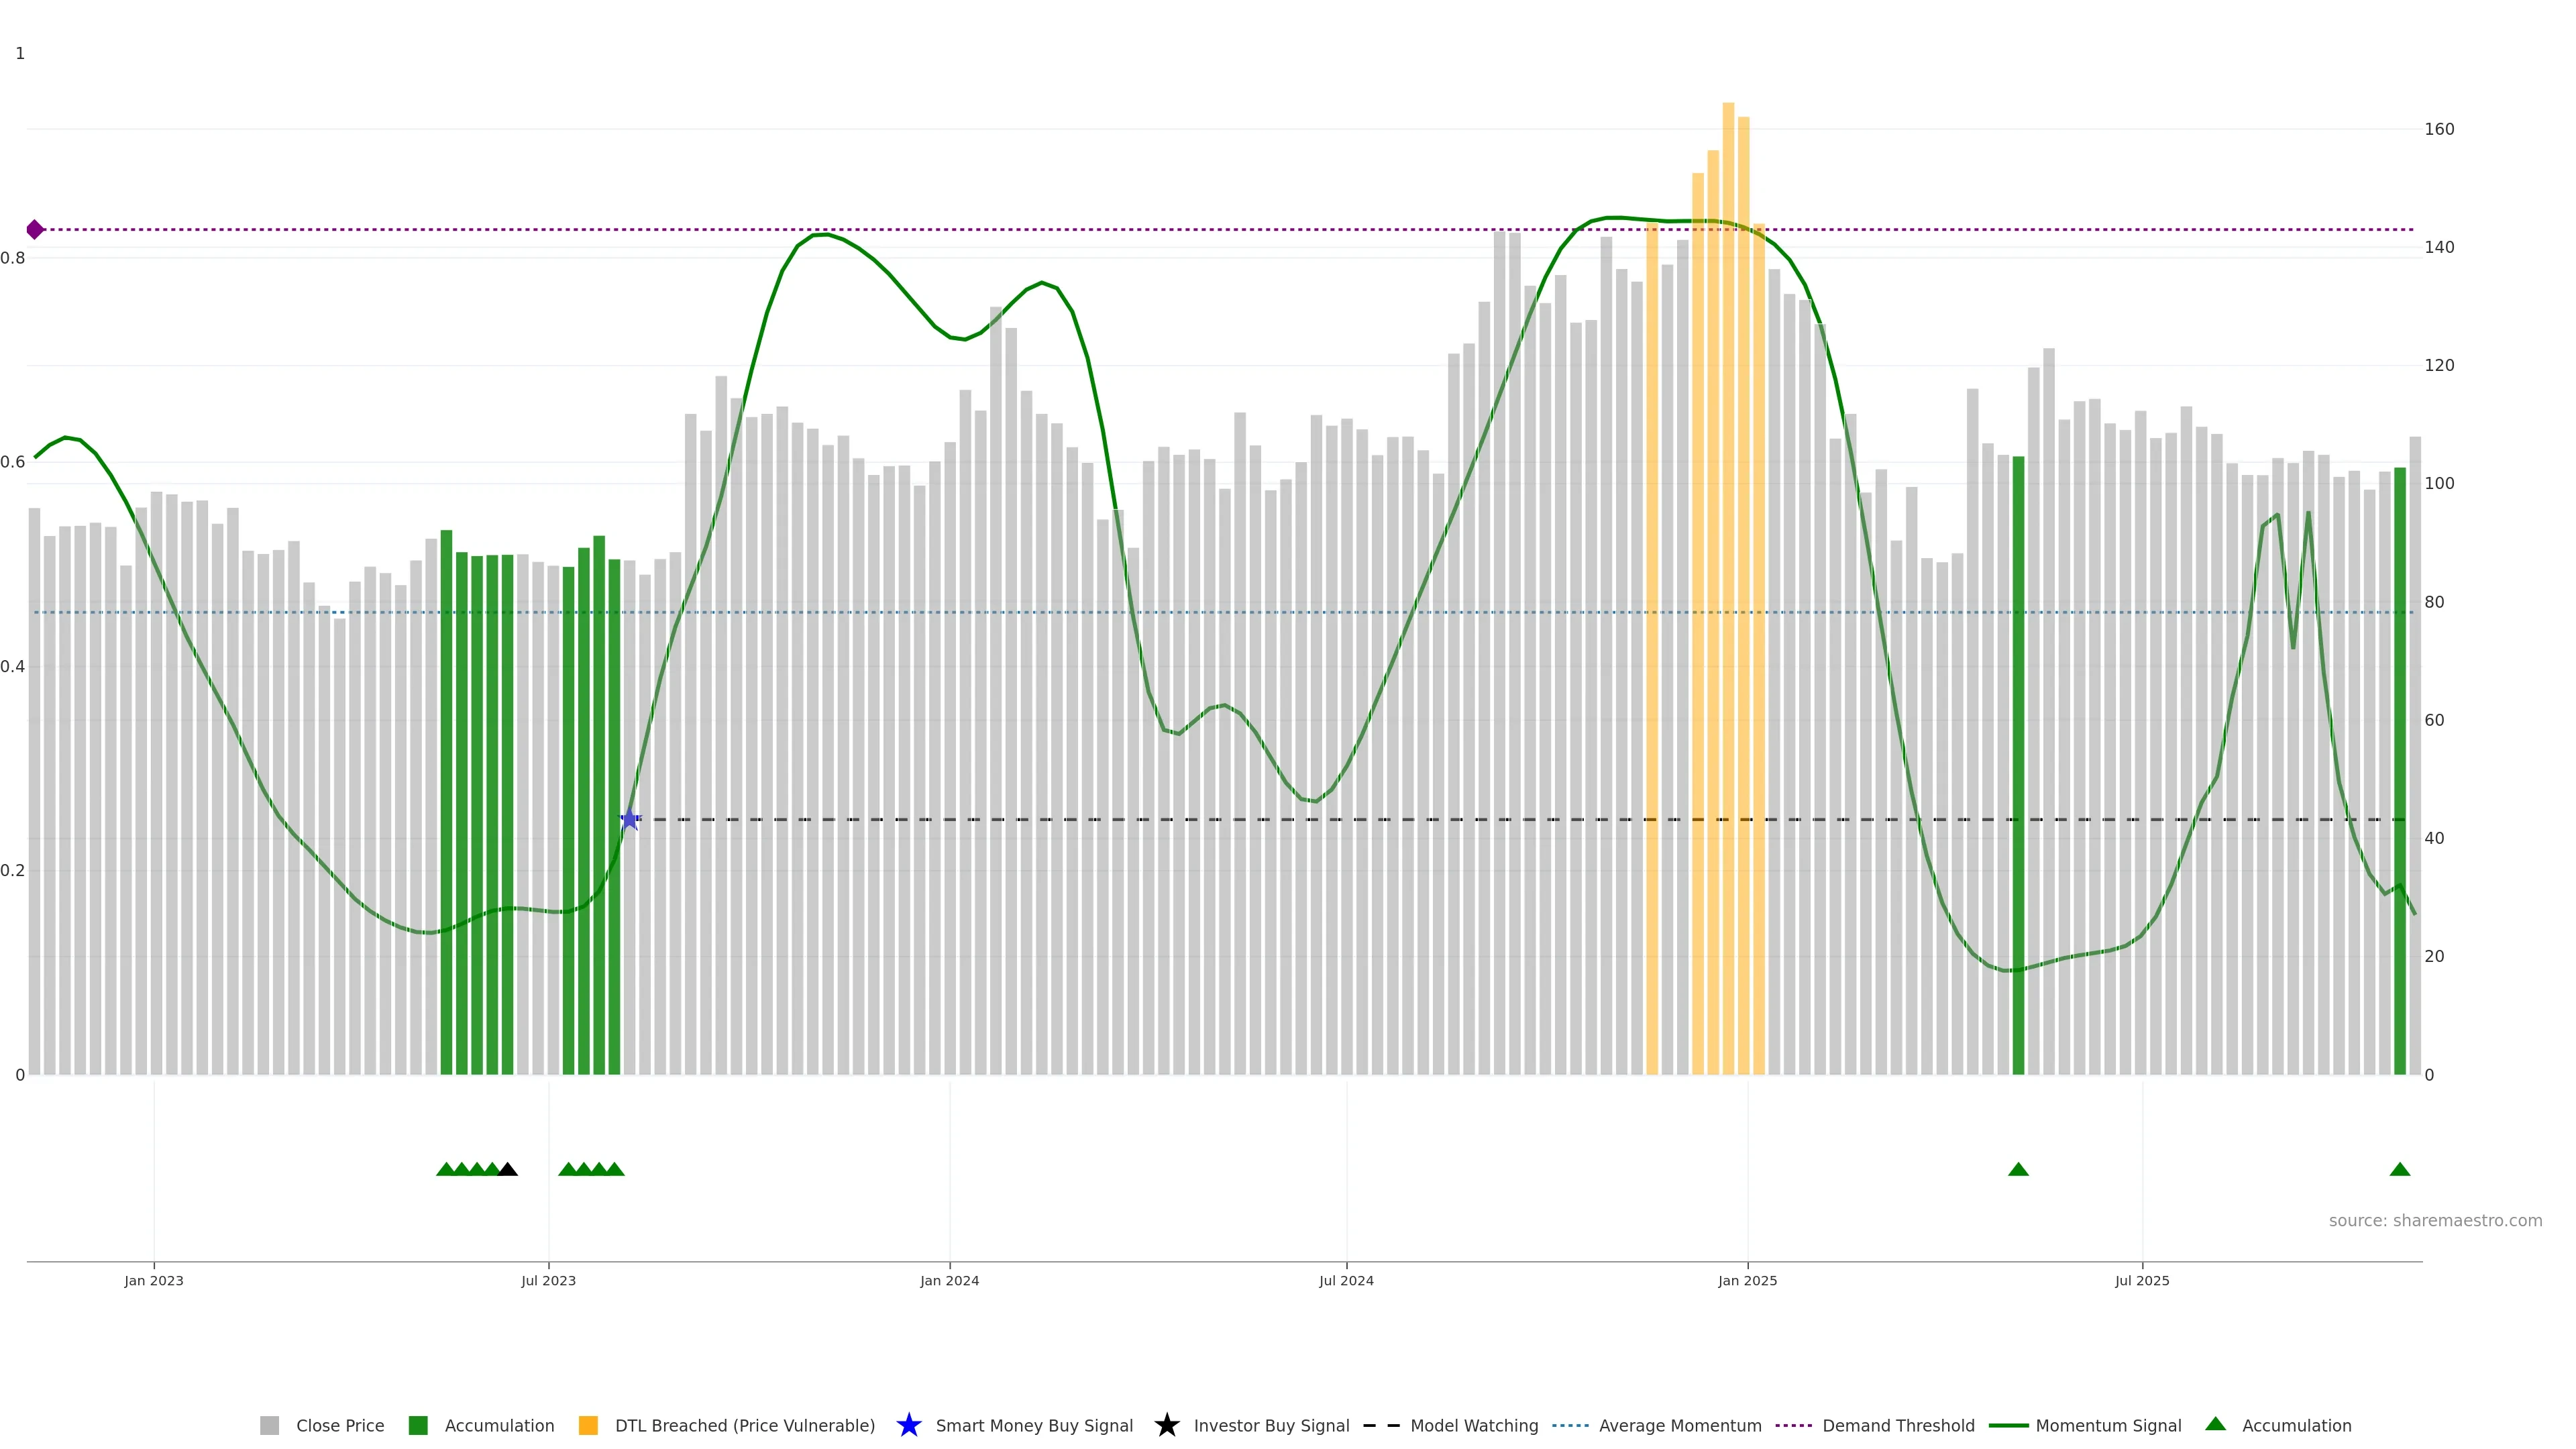Image resolution: width=2576 pixels, height=1449 pixels.
Task: Click the black triangle marker near Jul 2023
Action: [508, 1169]
